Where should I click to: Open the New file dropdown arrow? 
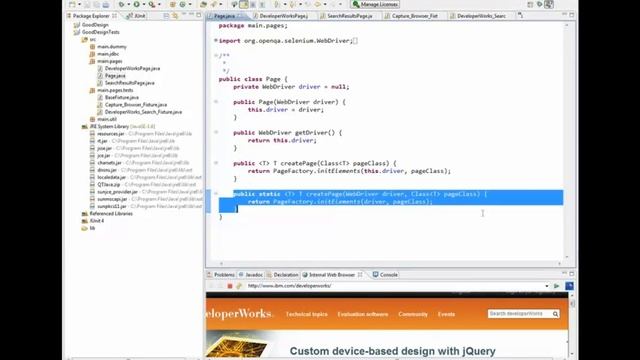pyautogui.click(x=79, y=4)
